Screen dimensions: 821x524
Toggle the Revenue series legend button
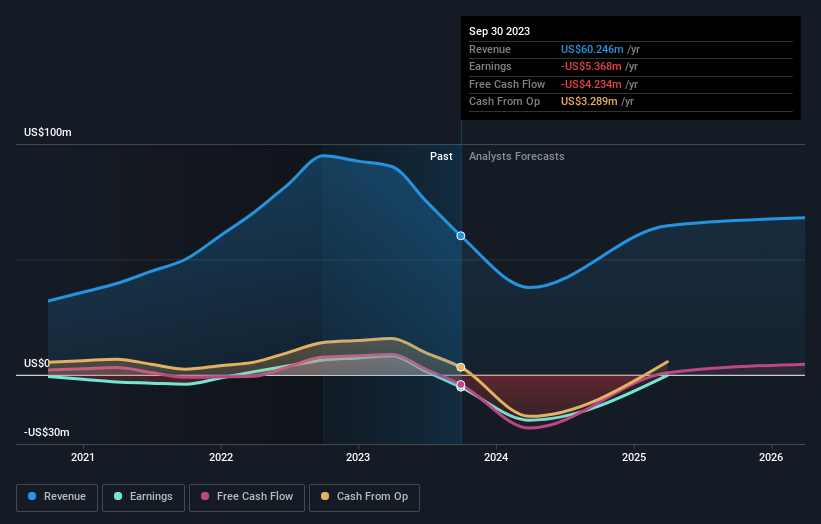(x=57, y=497)
